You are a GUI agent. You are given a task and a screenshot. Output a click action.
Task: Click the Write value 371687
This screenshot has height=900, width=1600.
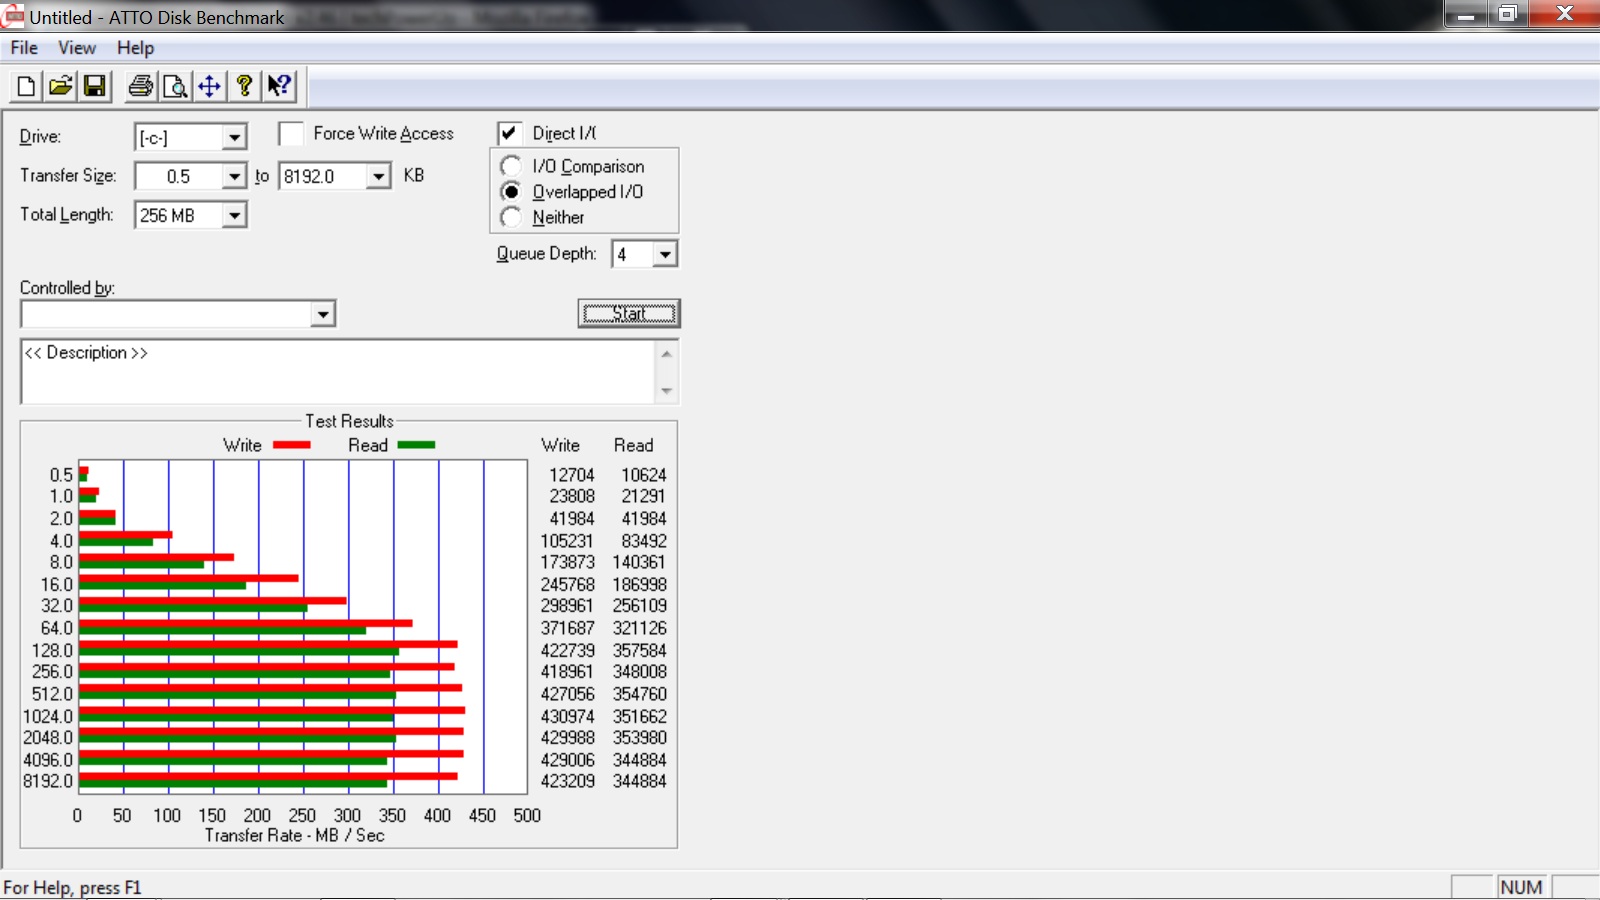pos(567,629)
